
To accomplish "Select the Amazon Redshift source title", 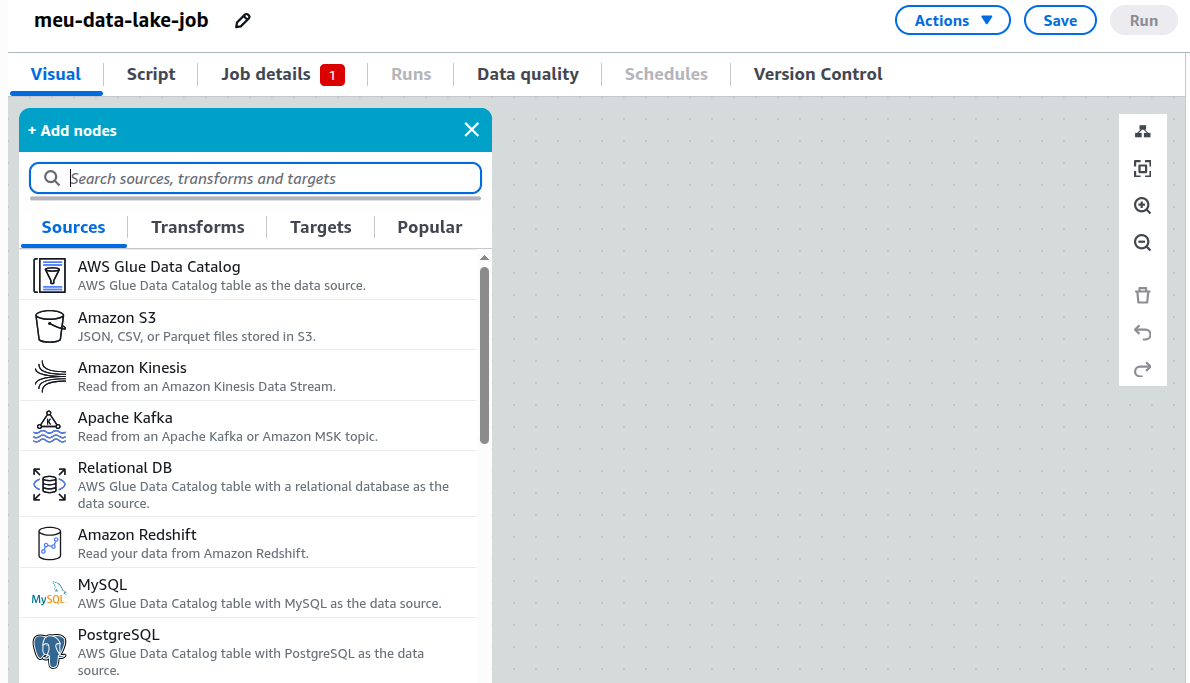I will pyautogui.click(x=137, y=535).
